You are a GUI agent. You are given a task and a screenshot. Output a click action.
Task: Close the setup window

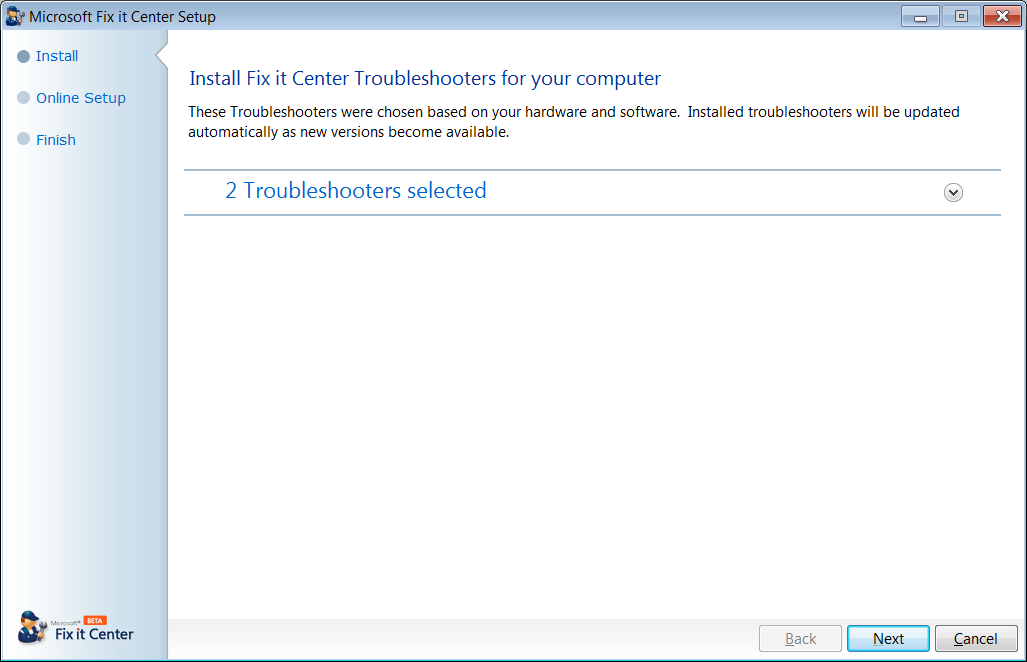tap(1002, 16)
